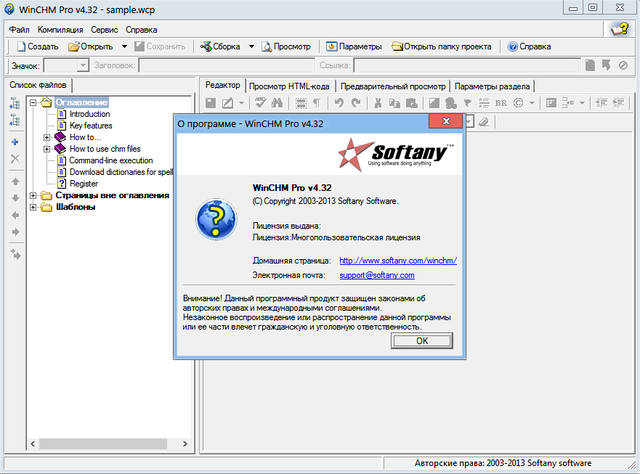
Task: Open the dropdown arrow next to Открыть
Action: [x=124, y=47]
